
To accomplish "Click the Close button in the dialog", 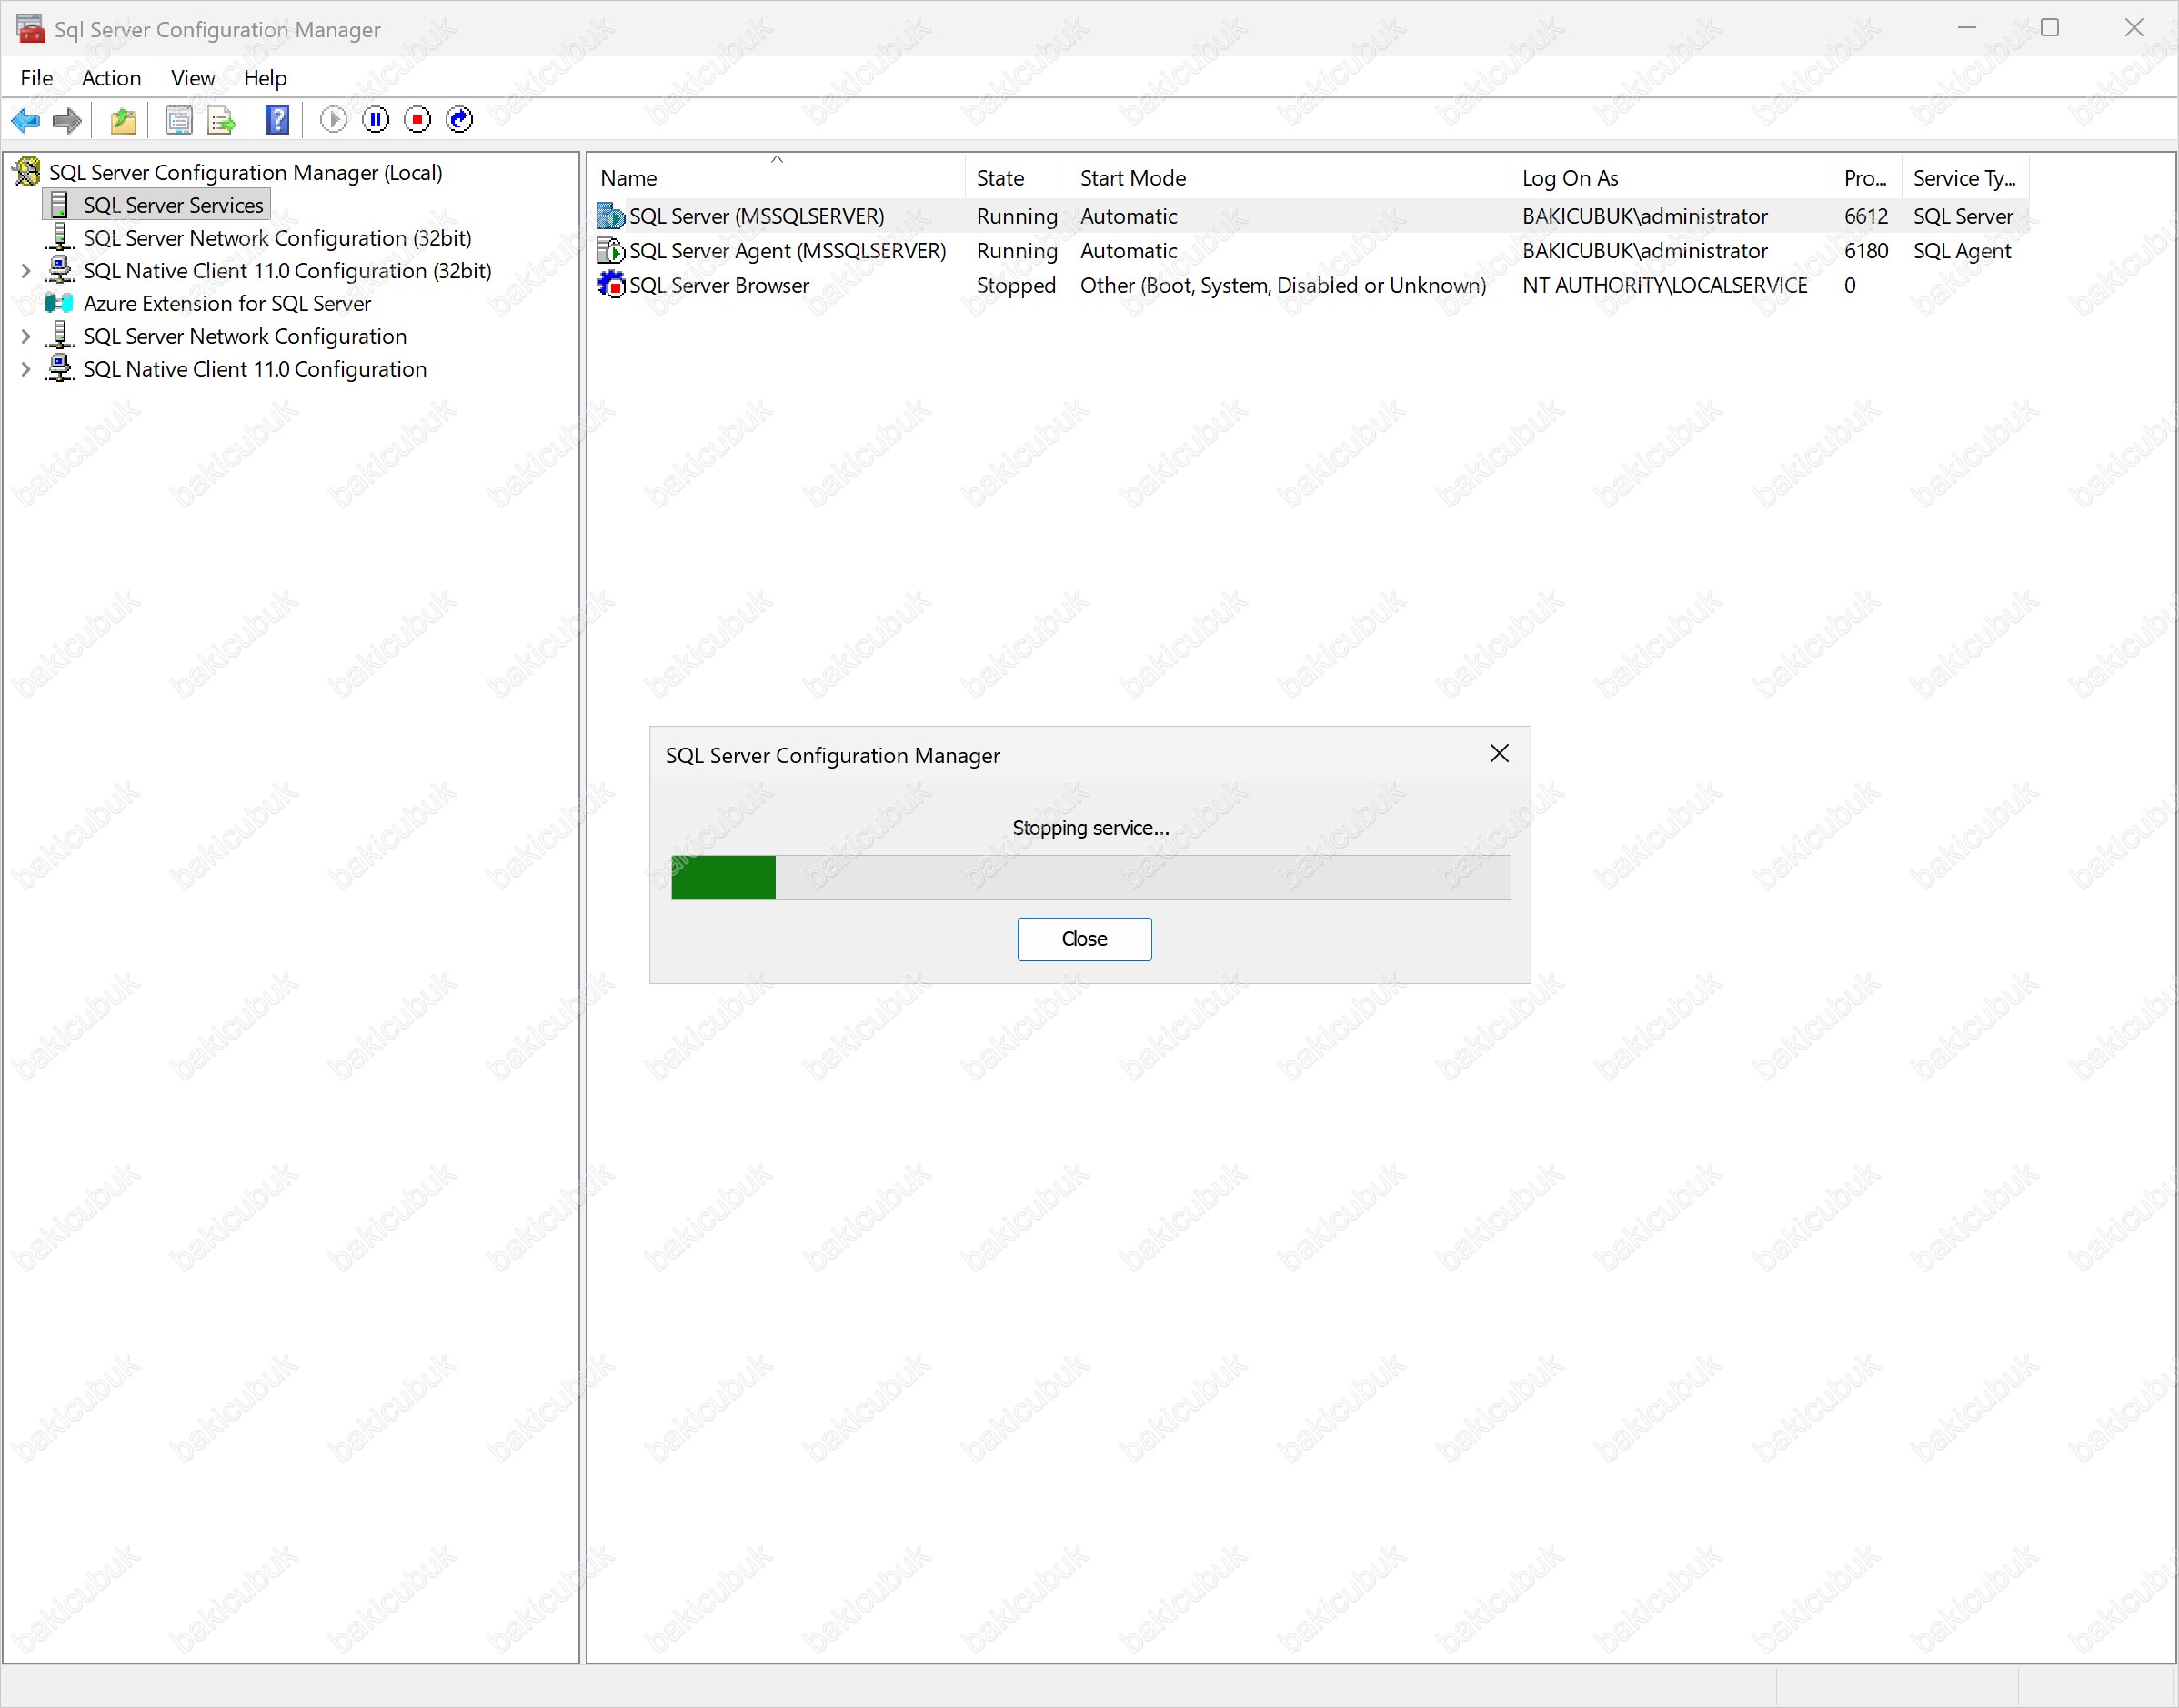I will [1084, 939].
